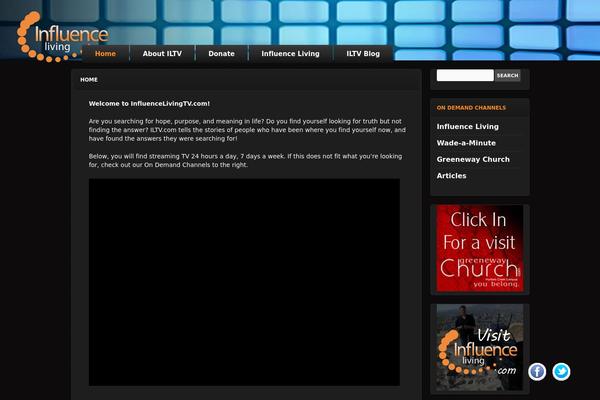Click the HOME breadcrumb heading

pos(89,80)
